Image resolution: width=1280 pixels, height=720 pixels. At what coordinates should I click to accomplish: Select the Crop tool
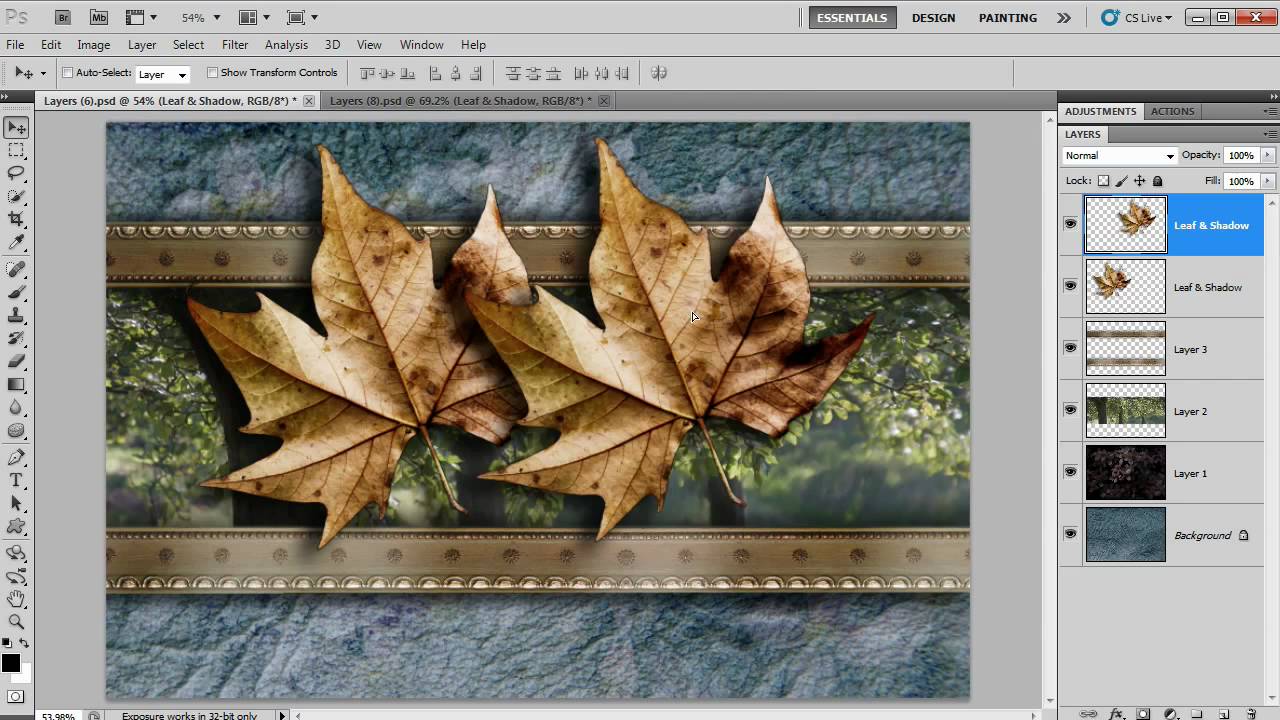(x=16, y=219)
